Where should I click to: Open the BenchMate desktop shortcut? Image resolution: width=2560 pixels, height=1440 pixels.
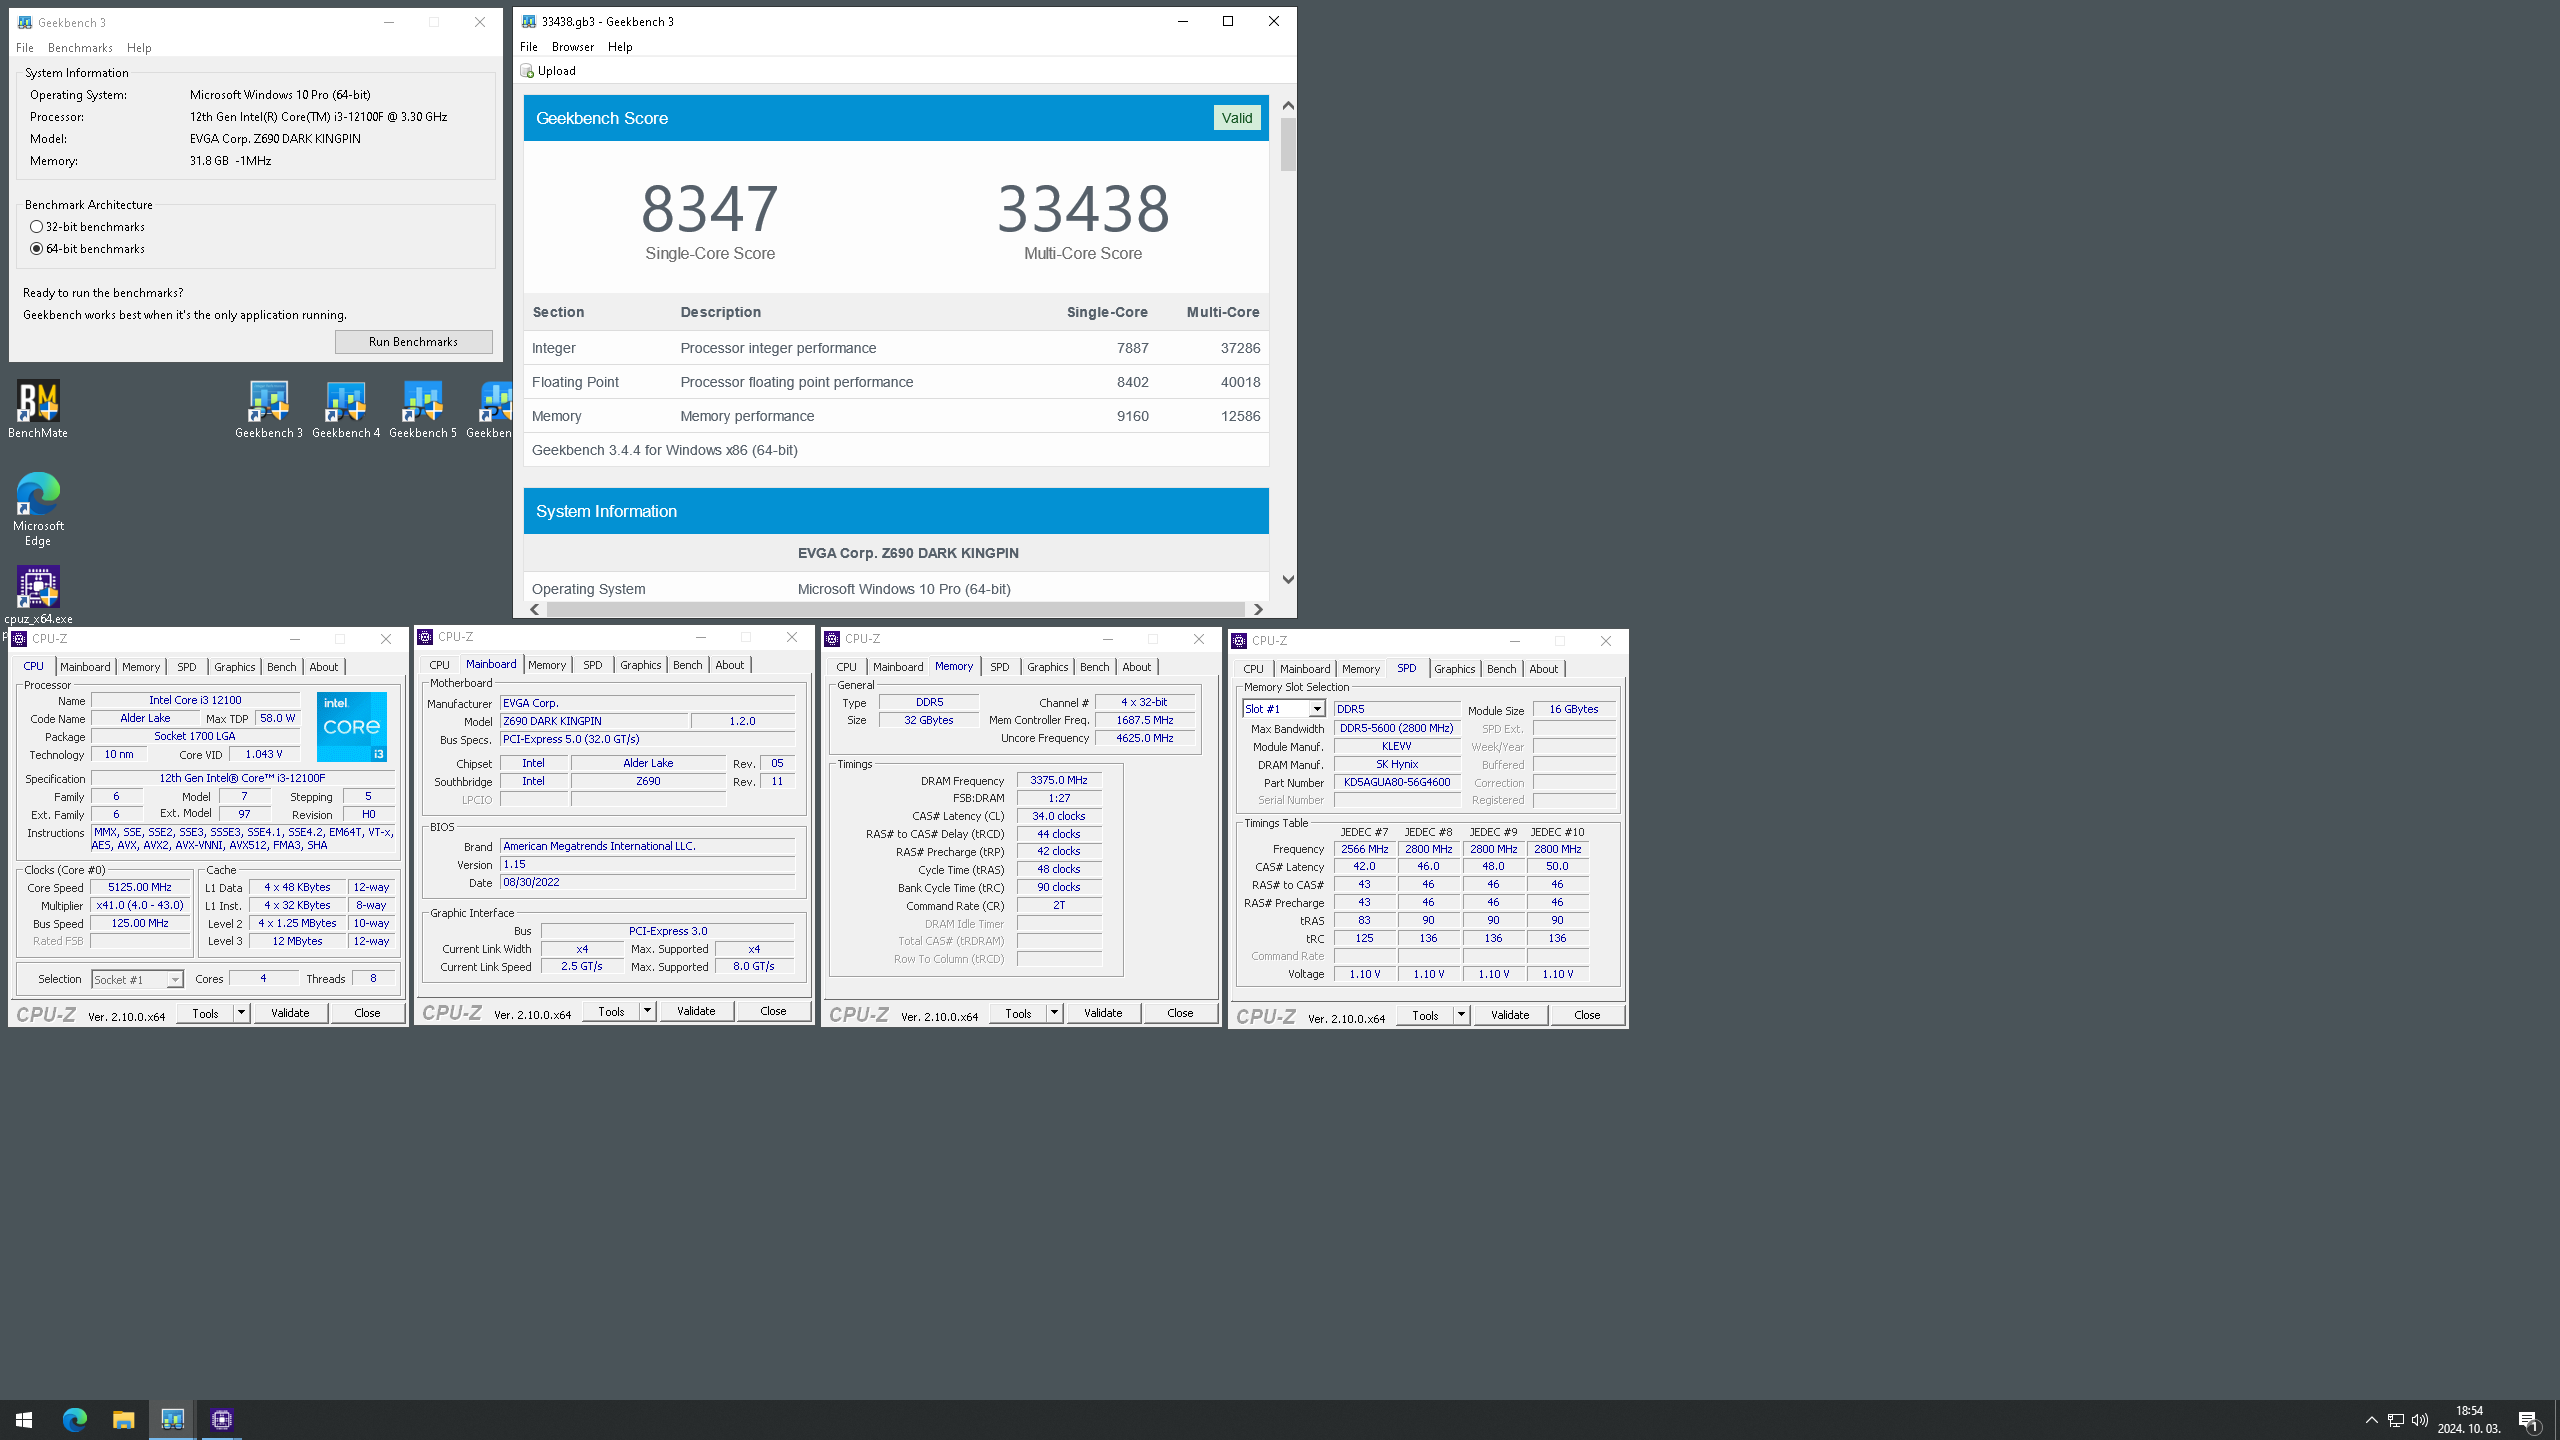[x=38, y=408]
